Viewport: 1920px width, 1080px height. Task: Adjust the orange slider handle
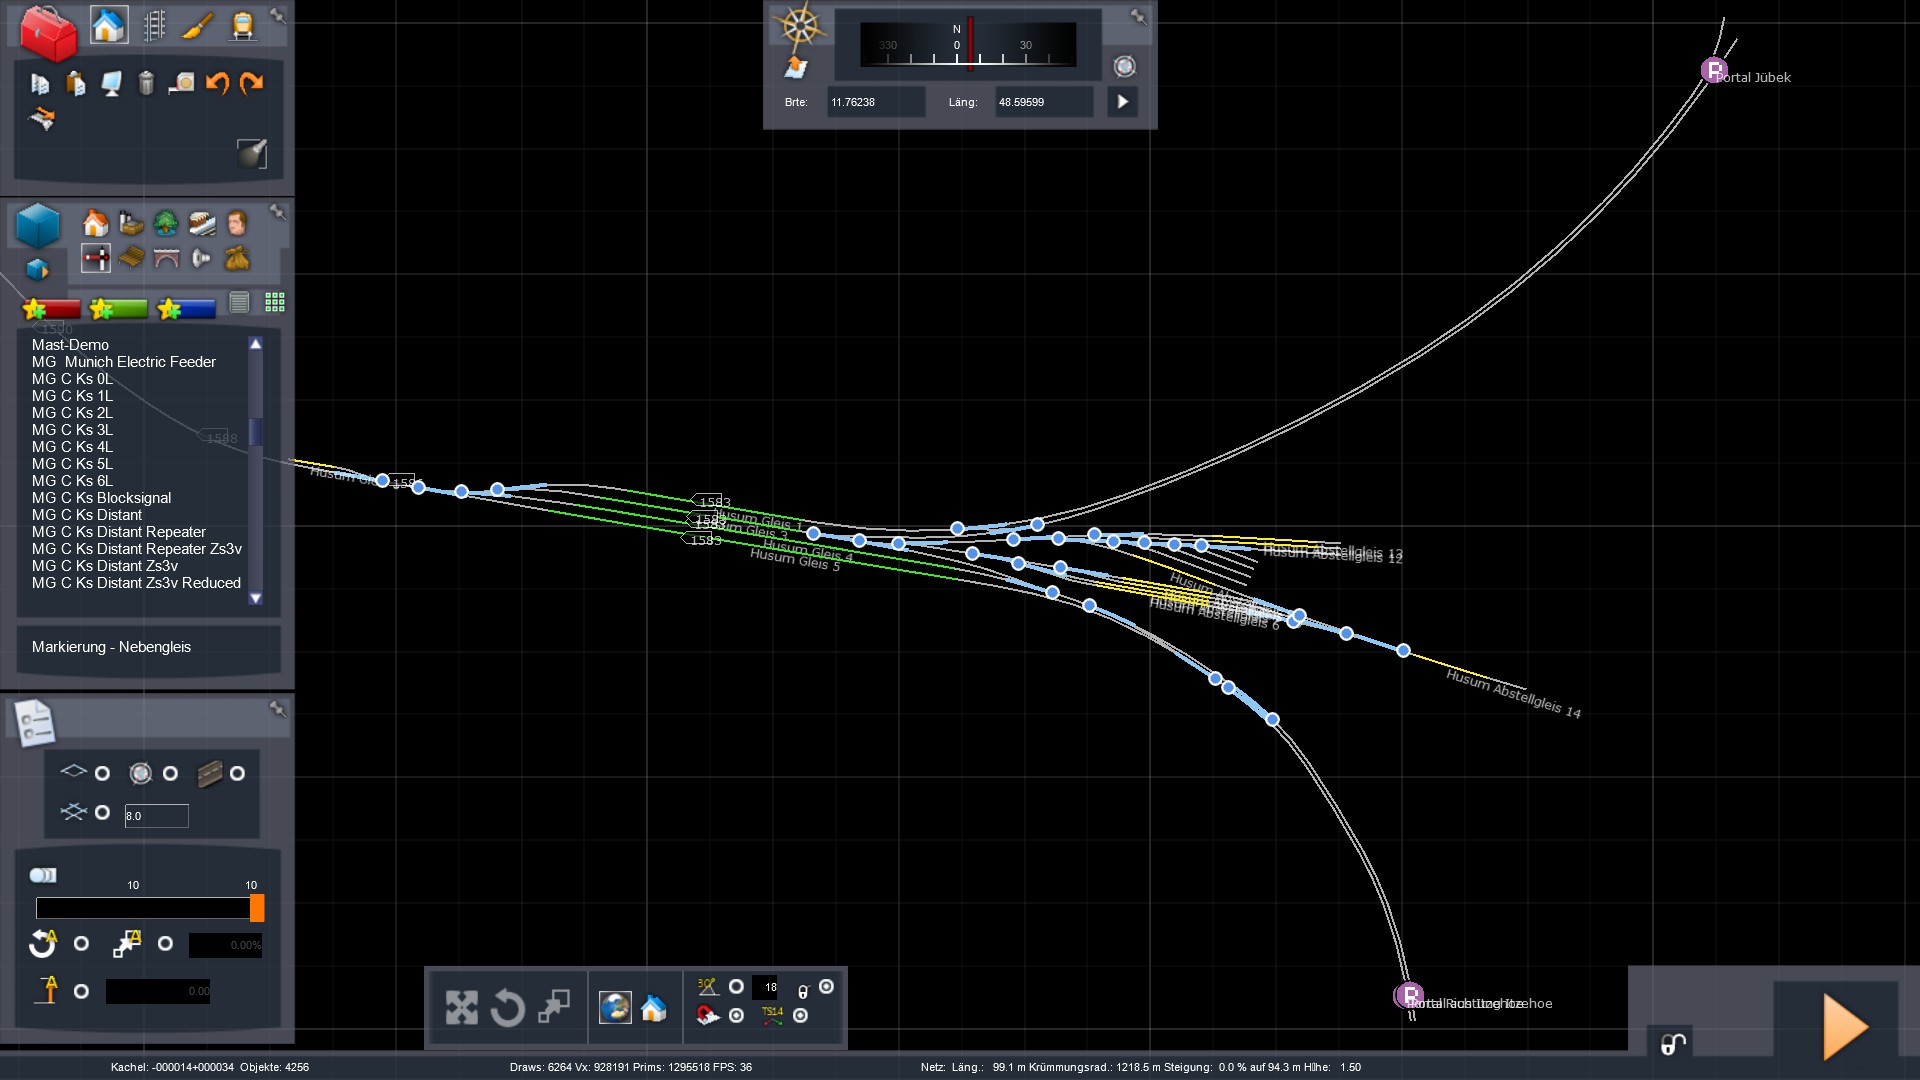coord(257,908)
